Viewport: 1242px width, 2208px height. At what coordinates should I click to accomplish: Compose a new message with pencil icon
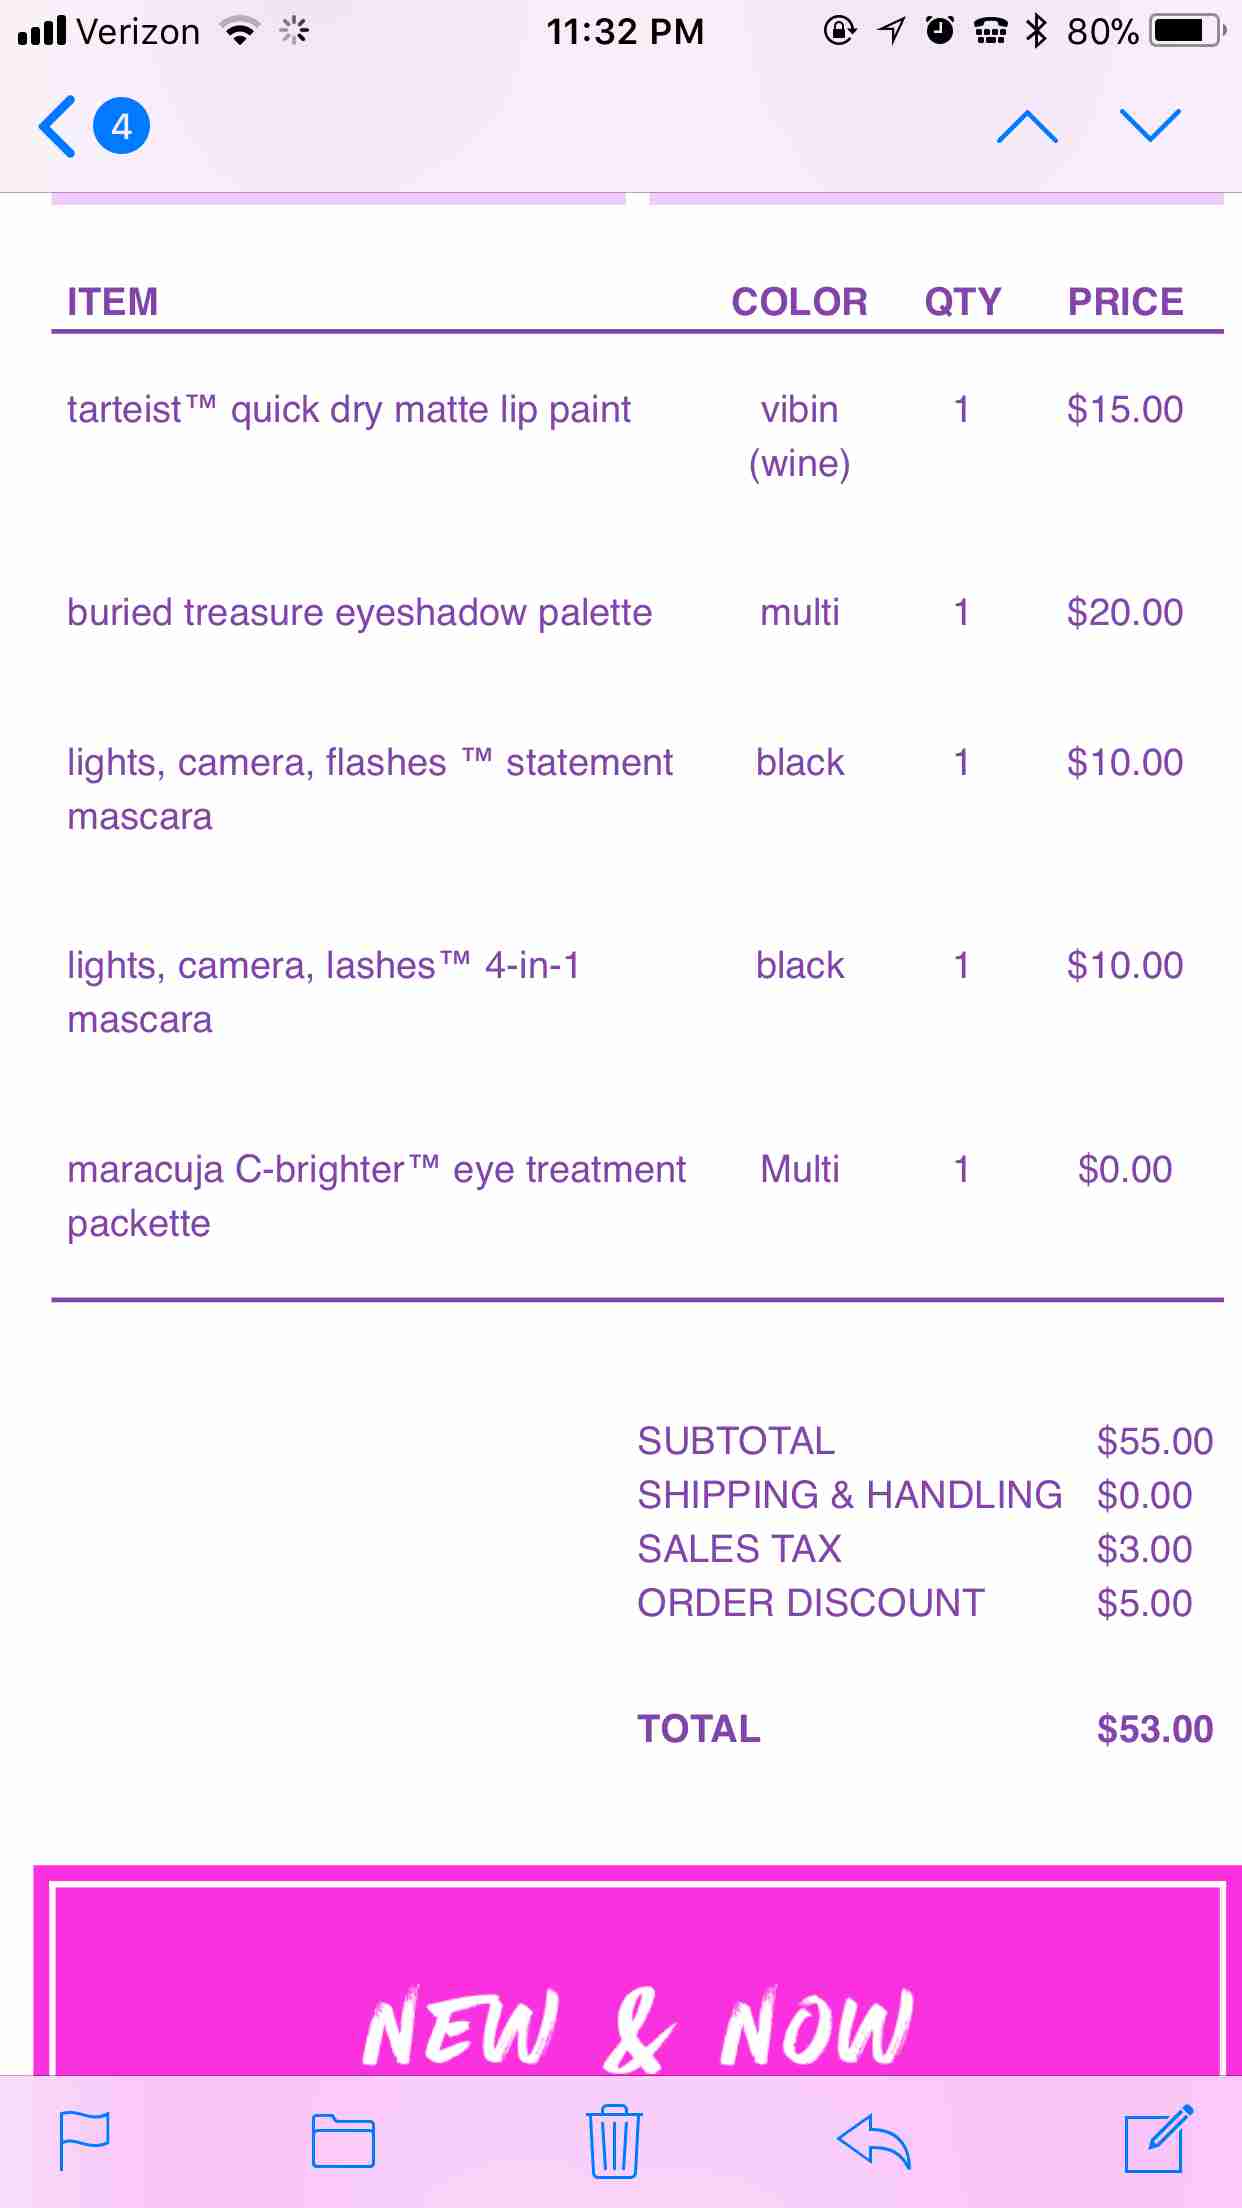tap(1158, 2139)
